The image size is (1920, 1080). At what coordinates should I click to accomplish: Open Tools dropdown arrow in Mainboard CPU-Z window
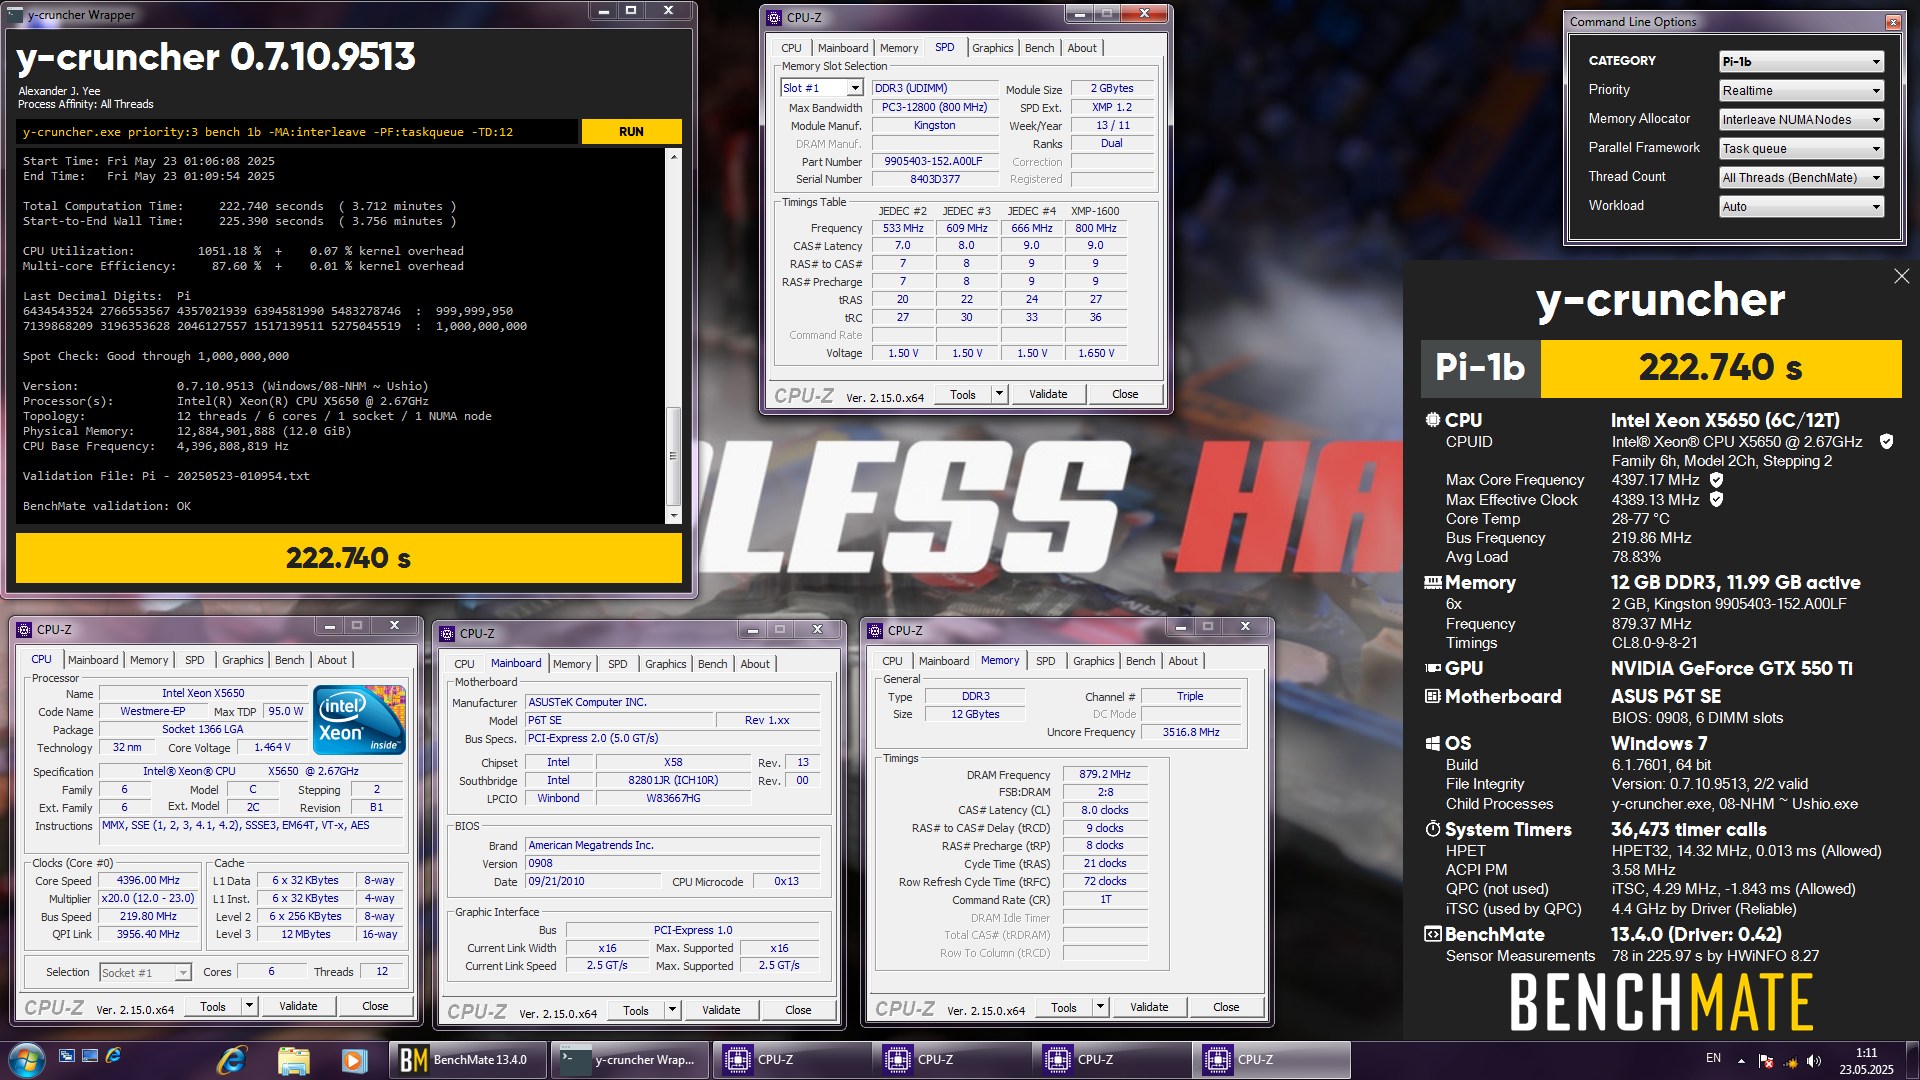672,1010
